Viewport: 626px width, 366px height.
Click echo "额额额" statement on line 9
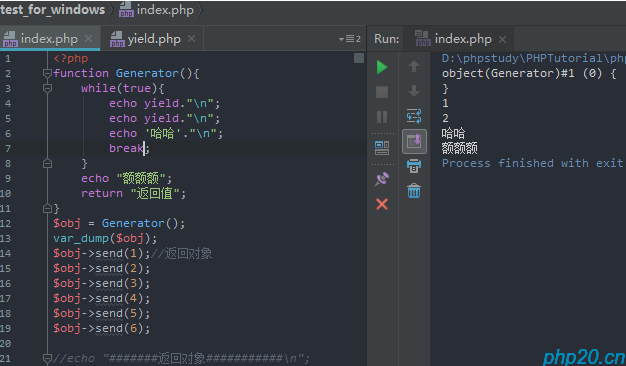127,178
